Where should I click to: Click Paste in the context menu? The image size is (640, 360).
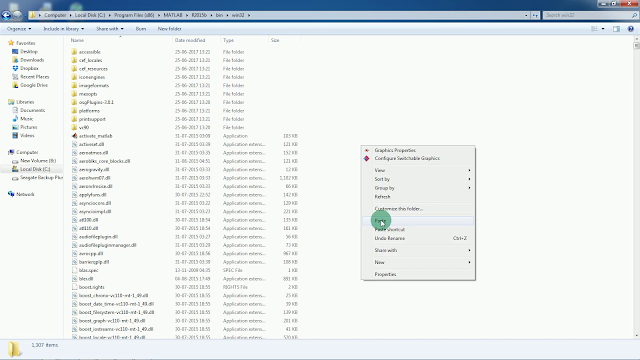pos(418,221)
